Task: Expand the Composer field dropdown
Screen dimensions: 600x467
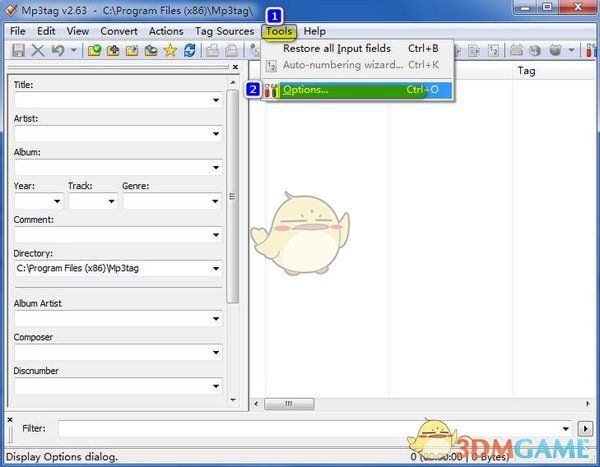Action: coord(216,353)
